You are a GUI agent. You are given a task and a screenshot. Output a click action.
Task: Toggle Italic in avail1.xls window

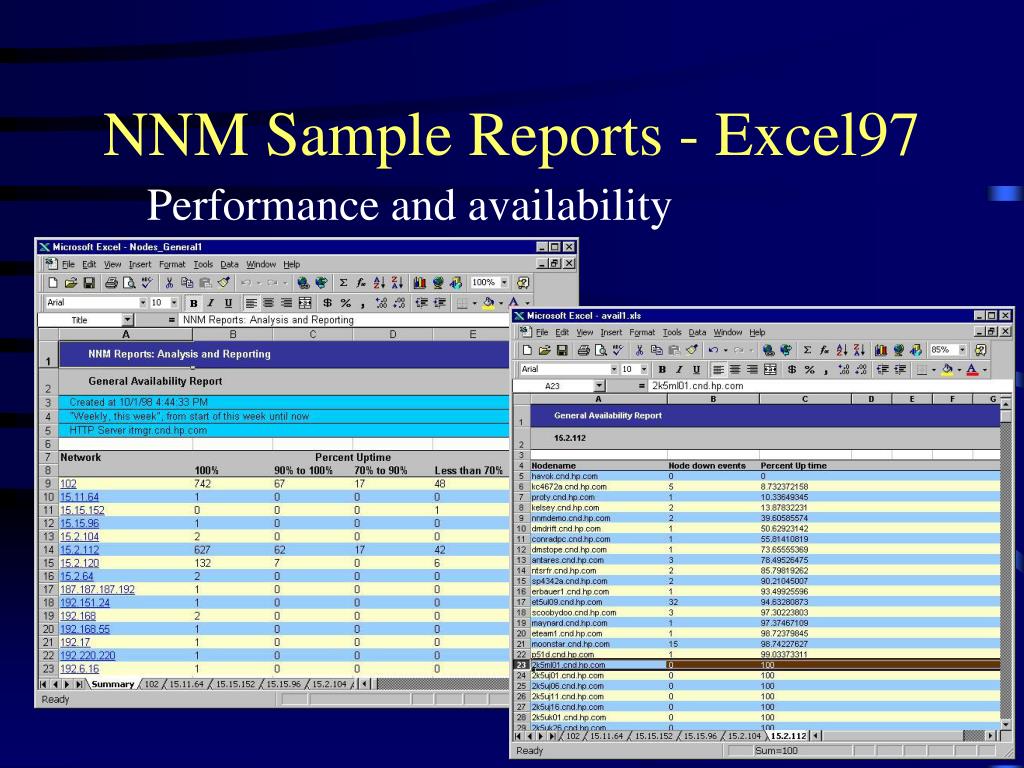tap(679, 370)
